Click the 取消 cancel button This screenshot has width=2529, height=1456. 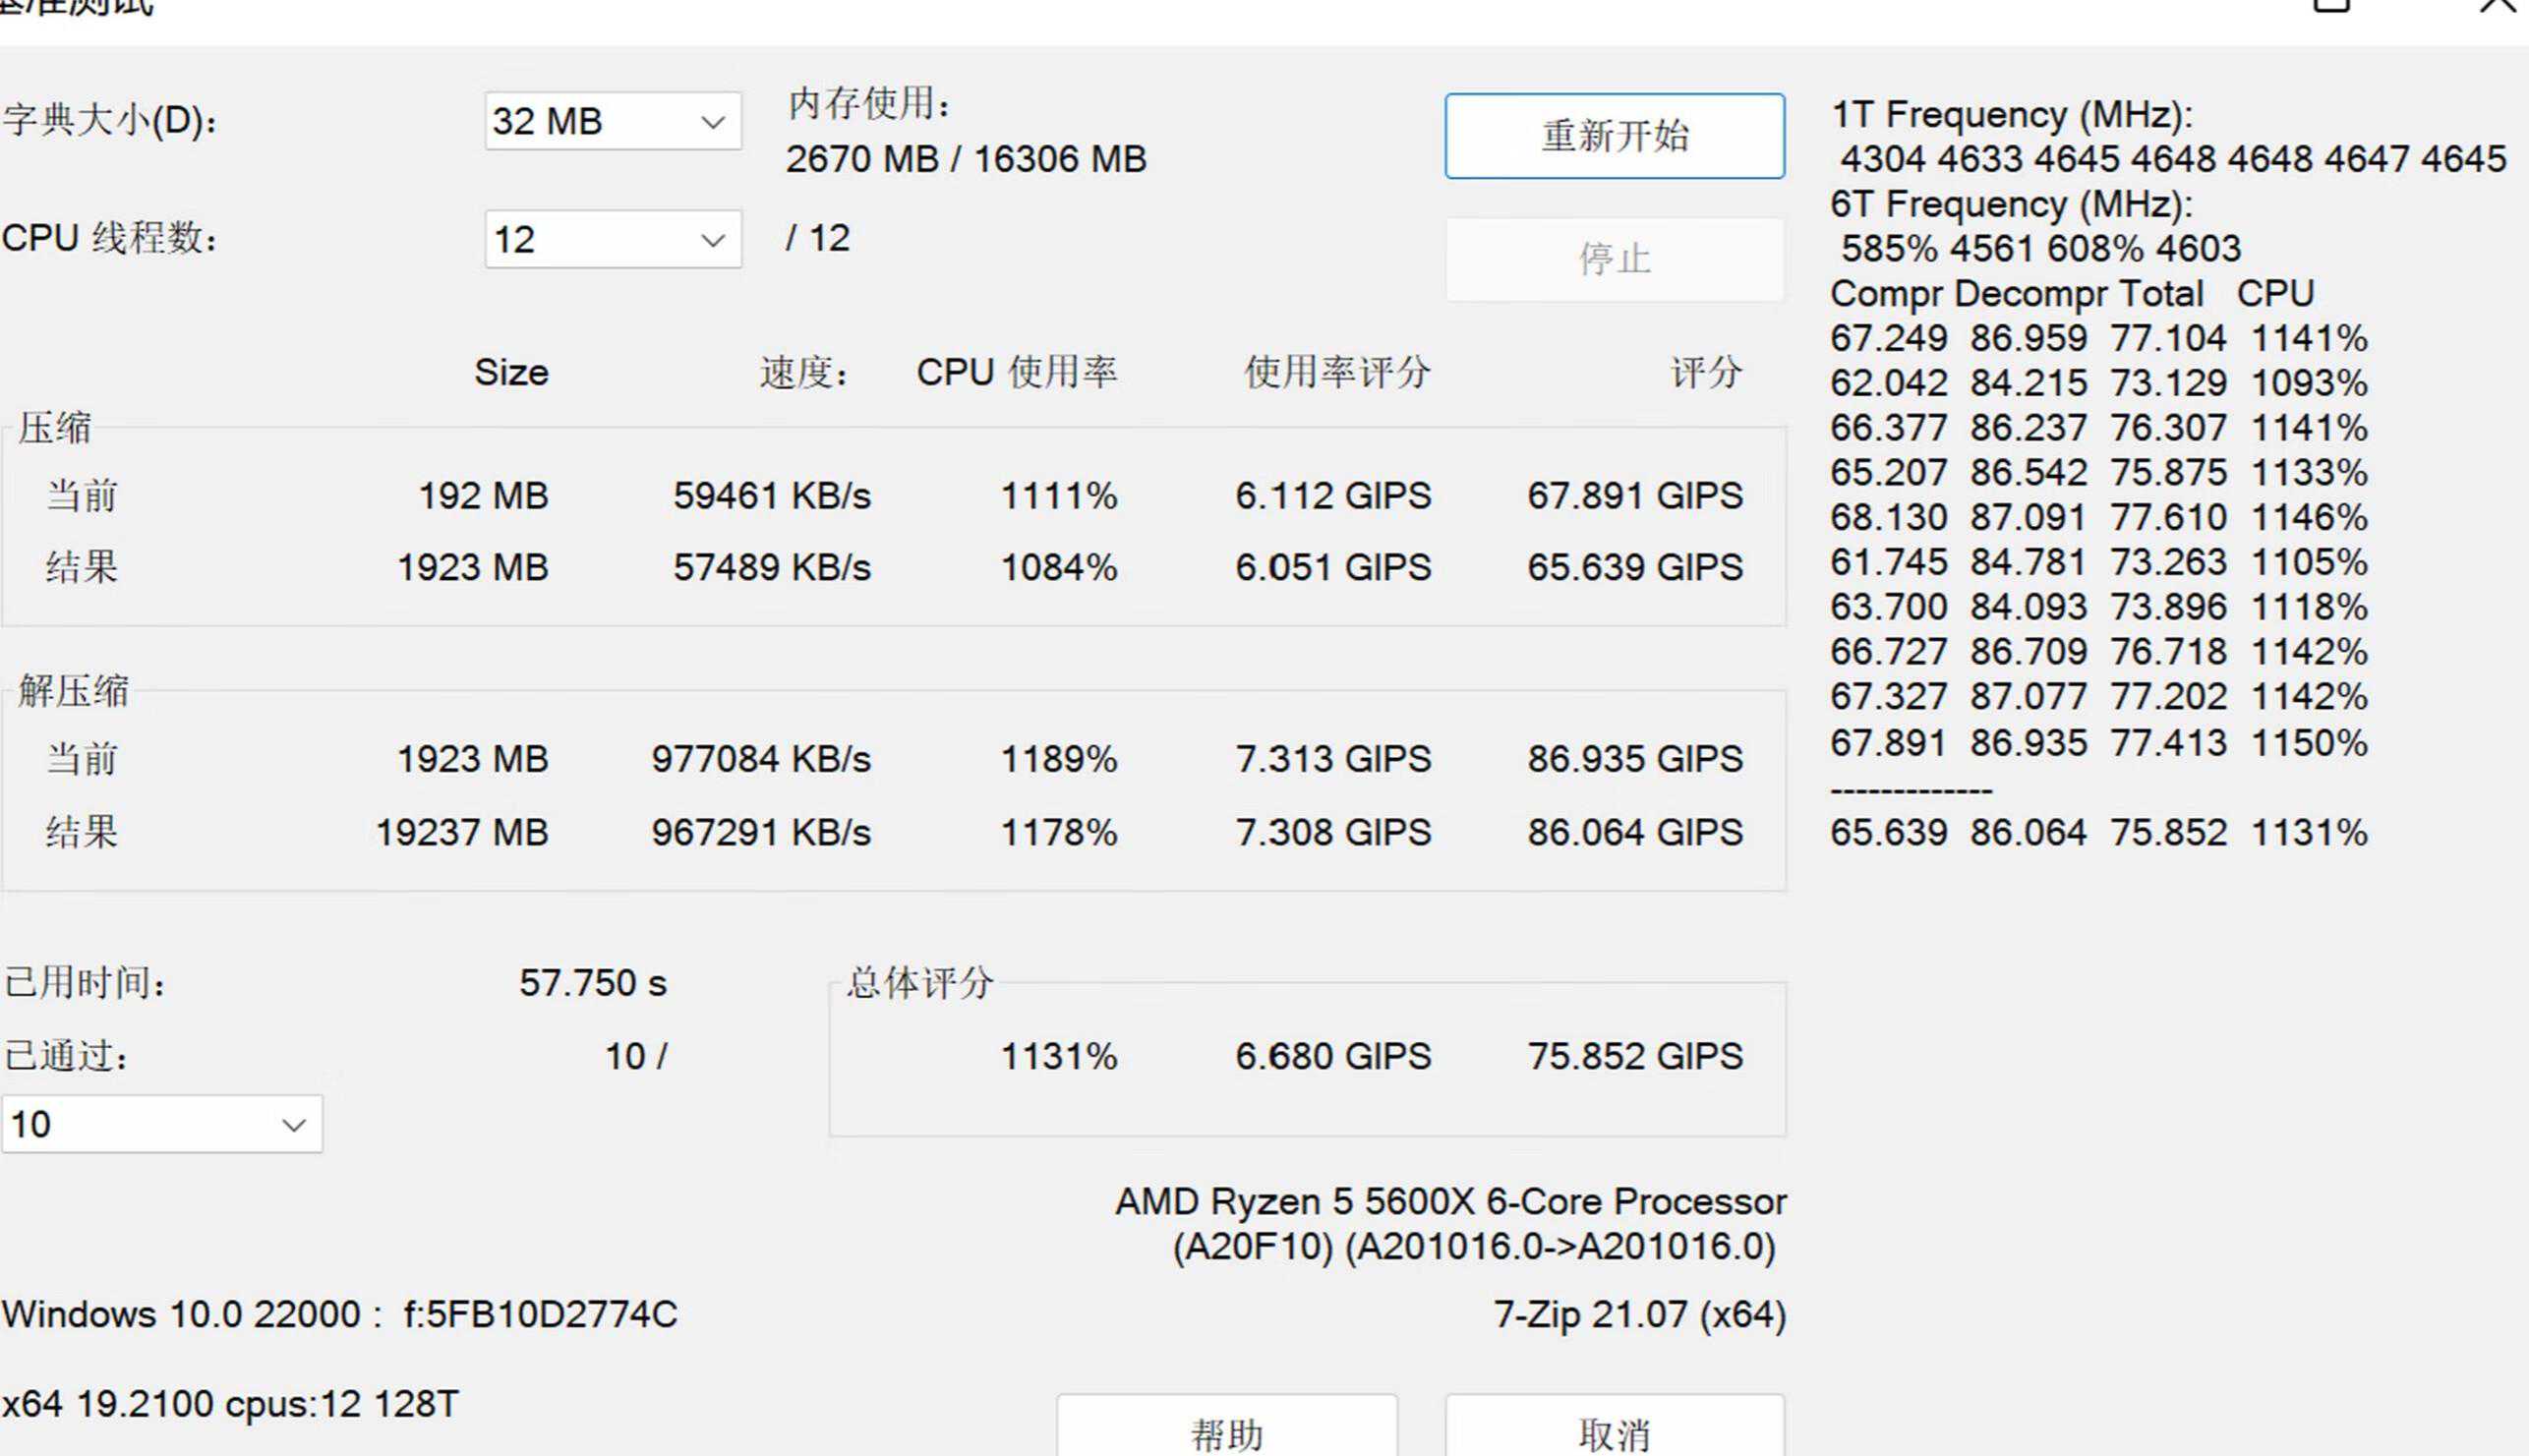coord(1614,1433)
